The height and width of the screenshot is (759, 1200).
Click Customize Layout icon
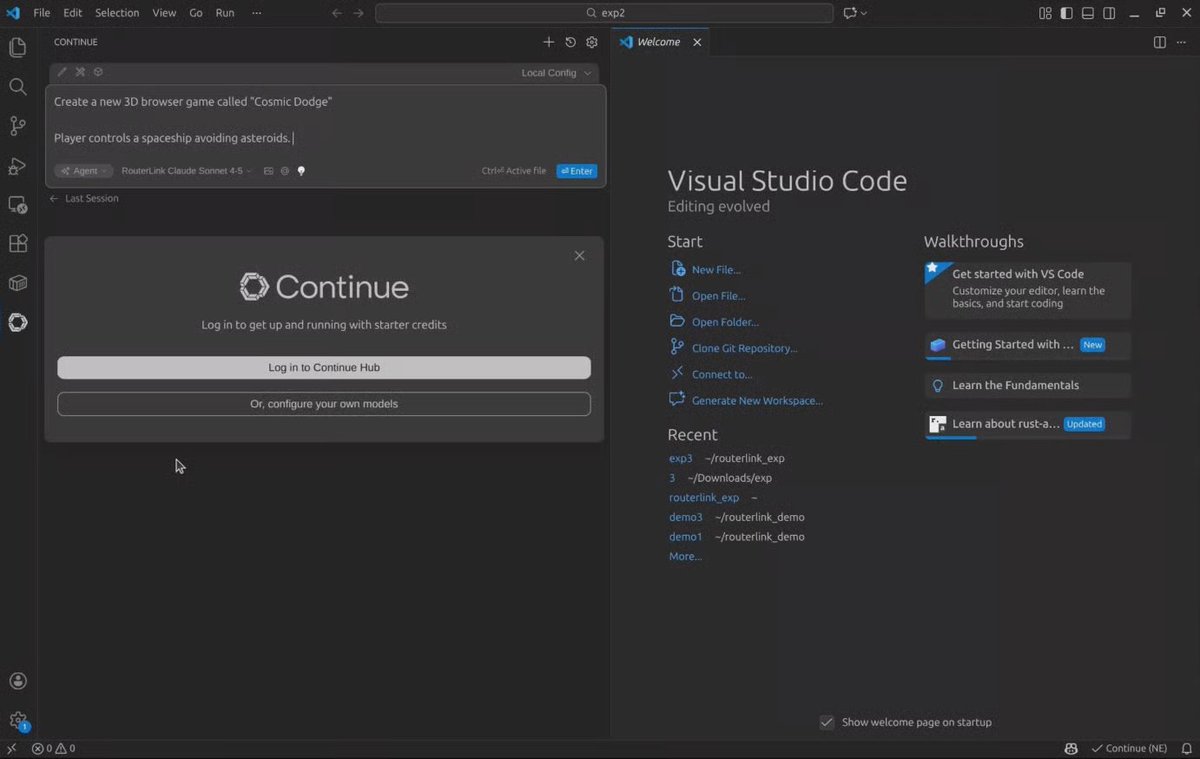pos(1045,13)
